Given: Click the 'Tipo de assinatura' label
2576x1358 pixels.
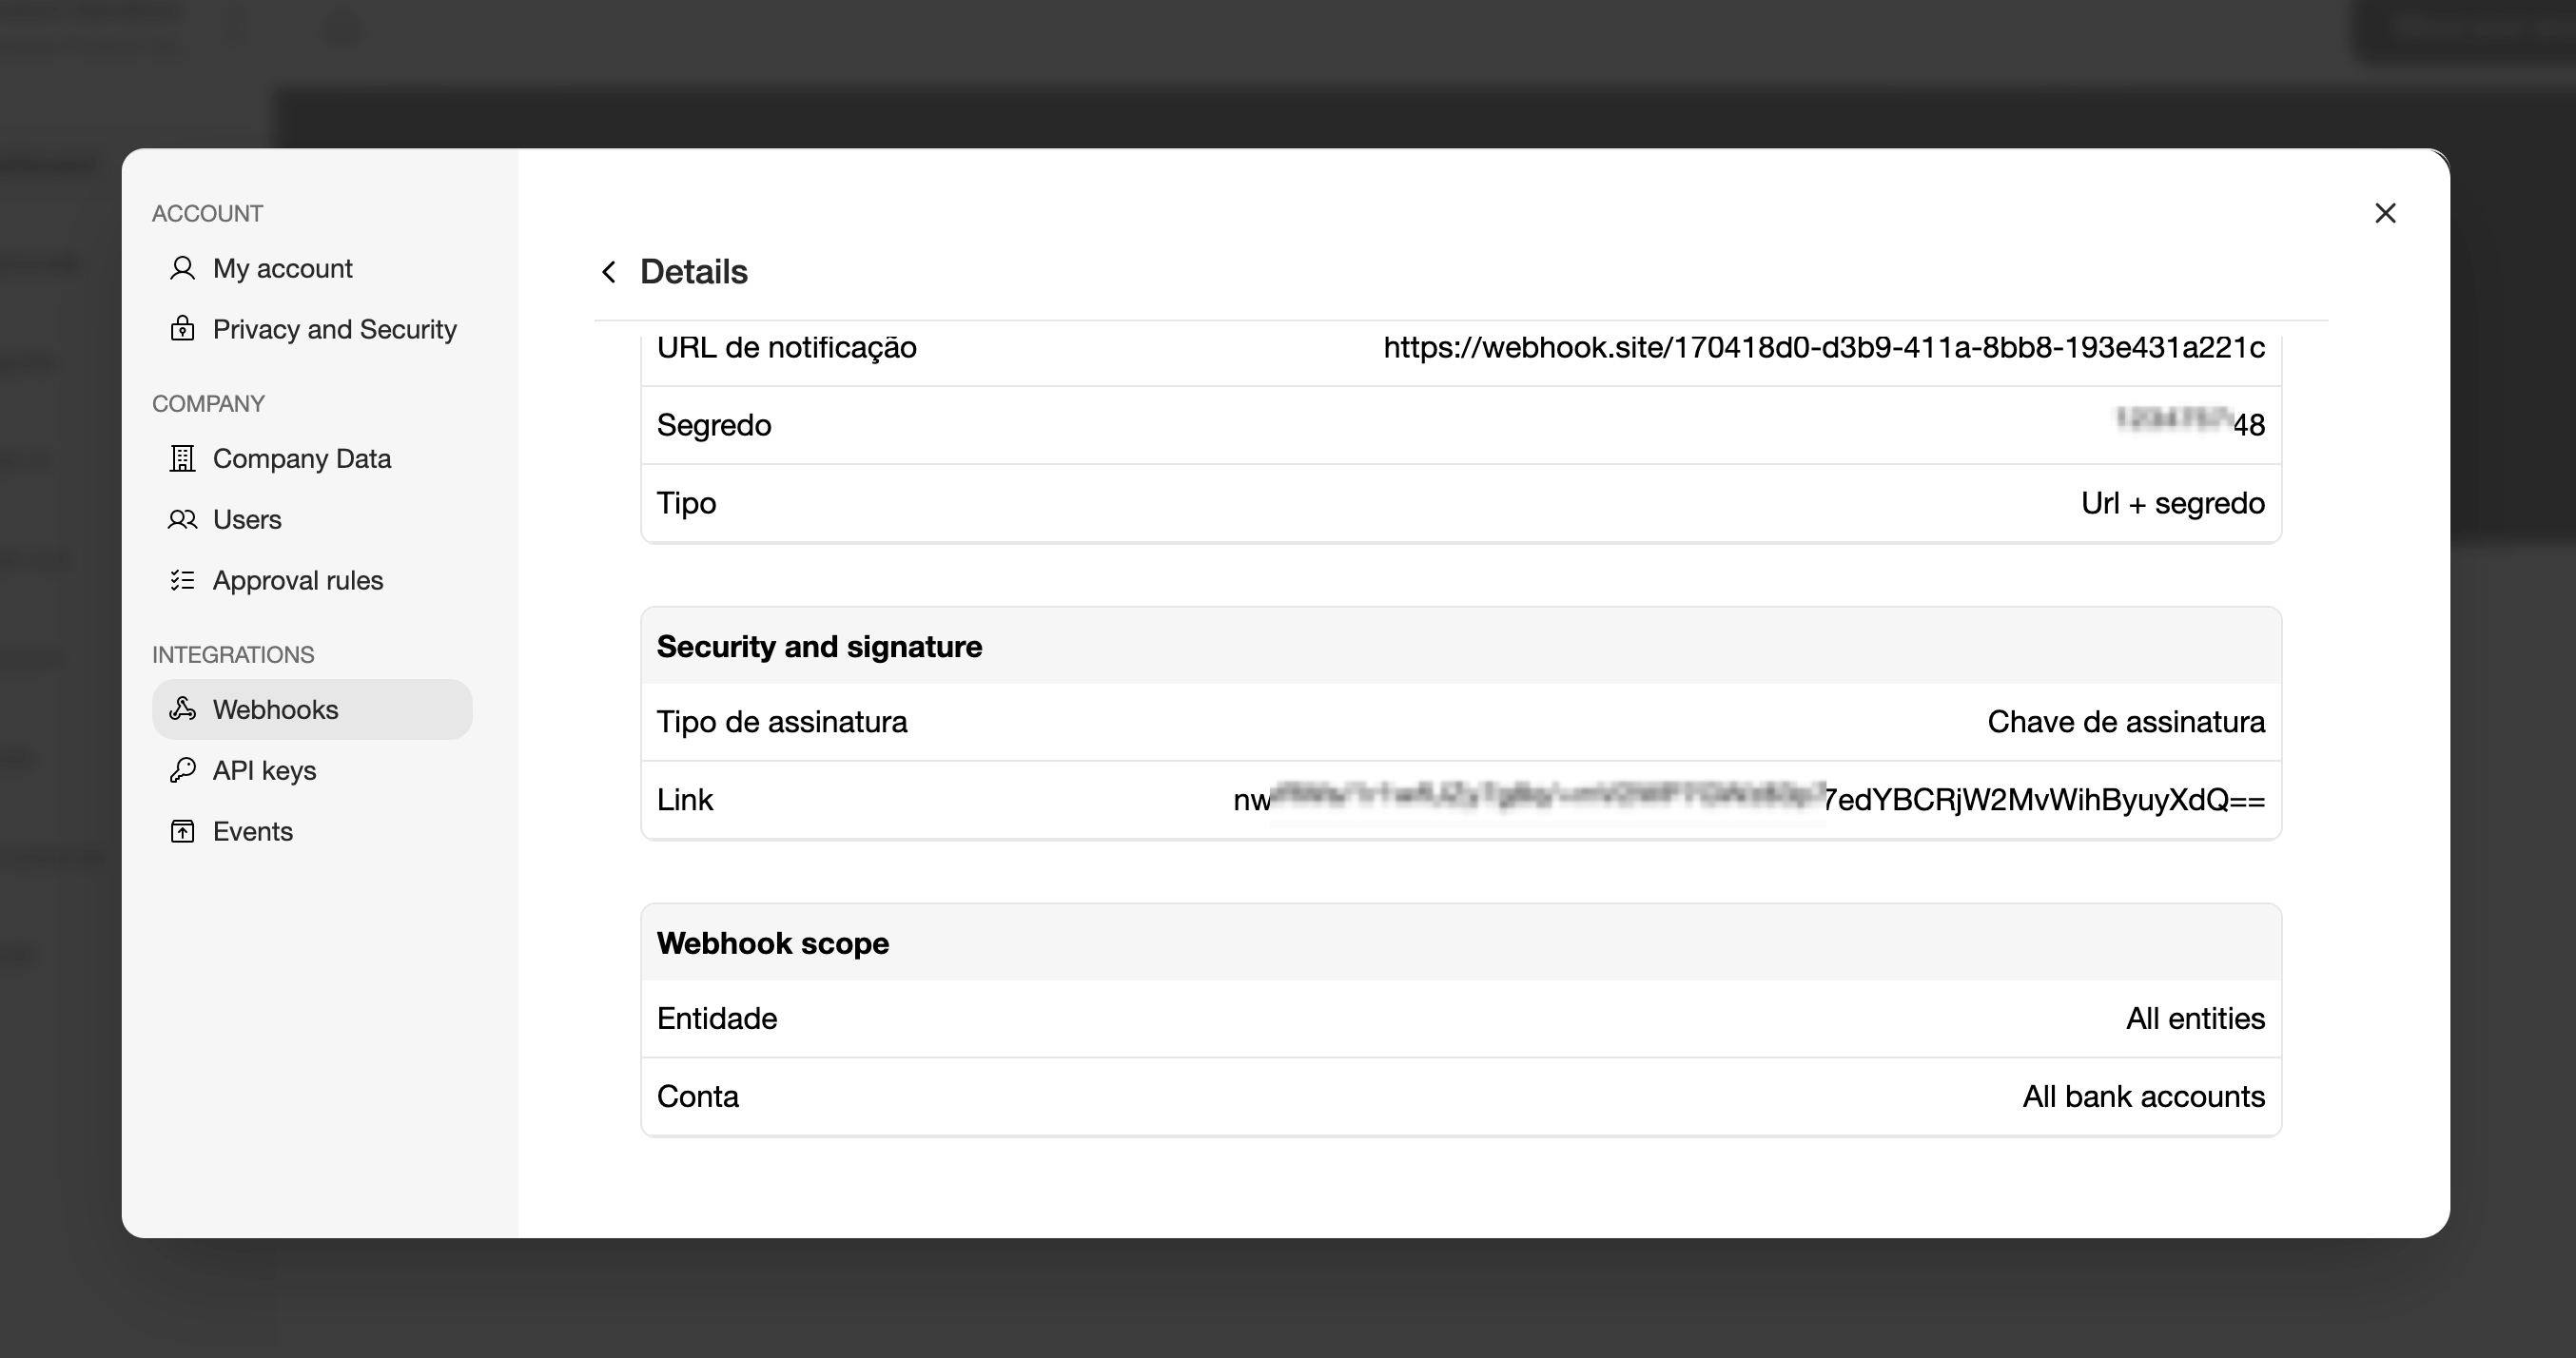Looking at the screenshot, I should [782, 722].
